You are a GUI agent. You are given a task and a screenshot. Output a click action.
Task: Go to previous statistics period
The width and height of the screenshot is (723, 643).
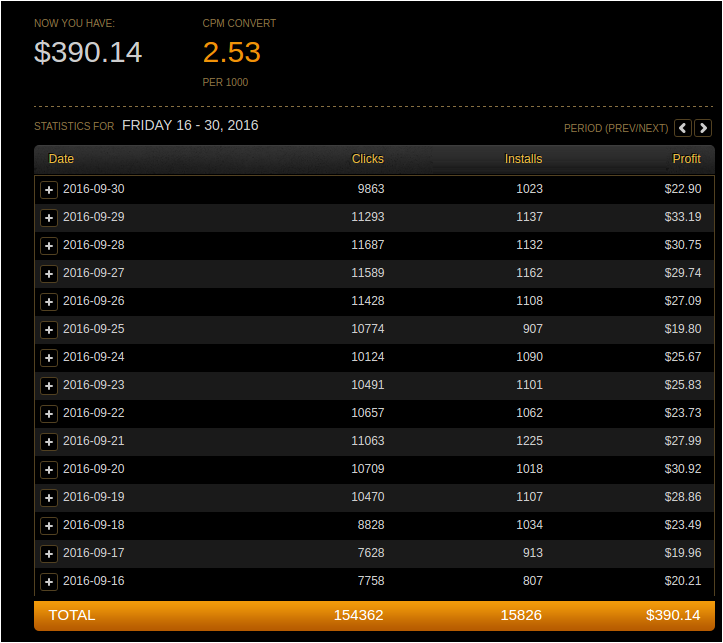[683, 128]
